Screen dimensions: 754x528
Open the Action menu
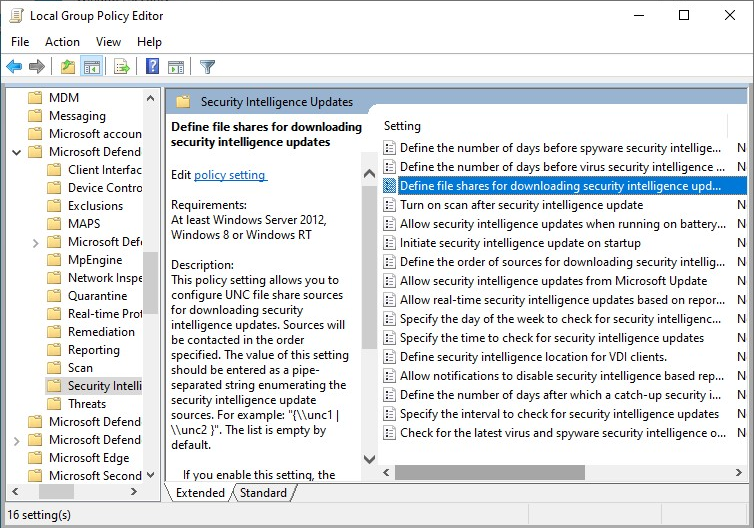point(63,42)
